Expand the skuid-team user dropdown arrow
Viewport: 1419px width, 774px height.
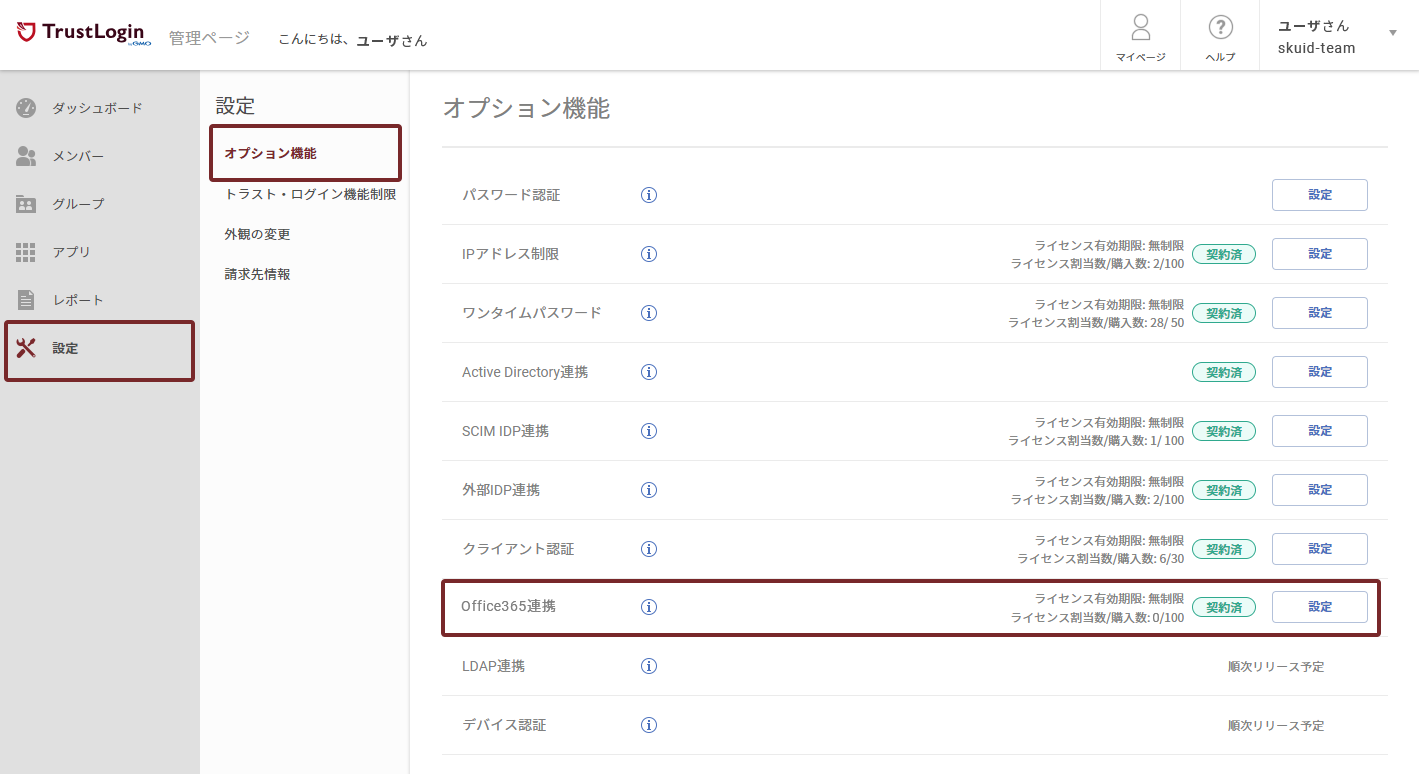tap(1393, 33)
